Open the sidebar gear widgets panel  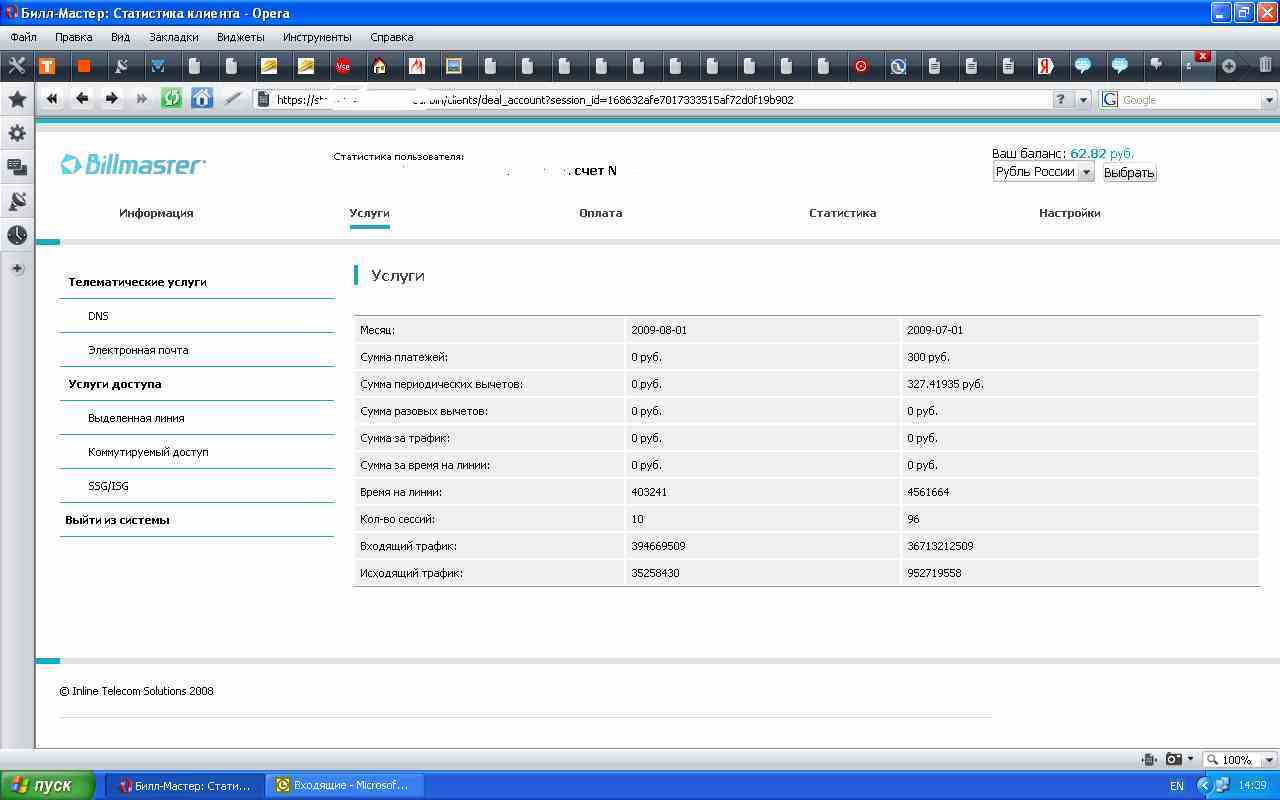17,133
